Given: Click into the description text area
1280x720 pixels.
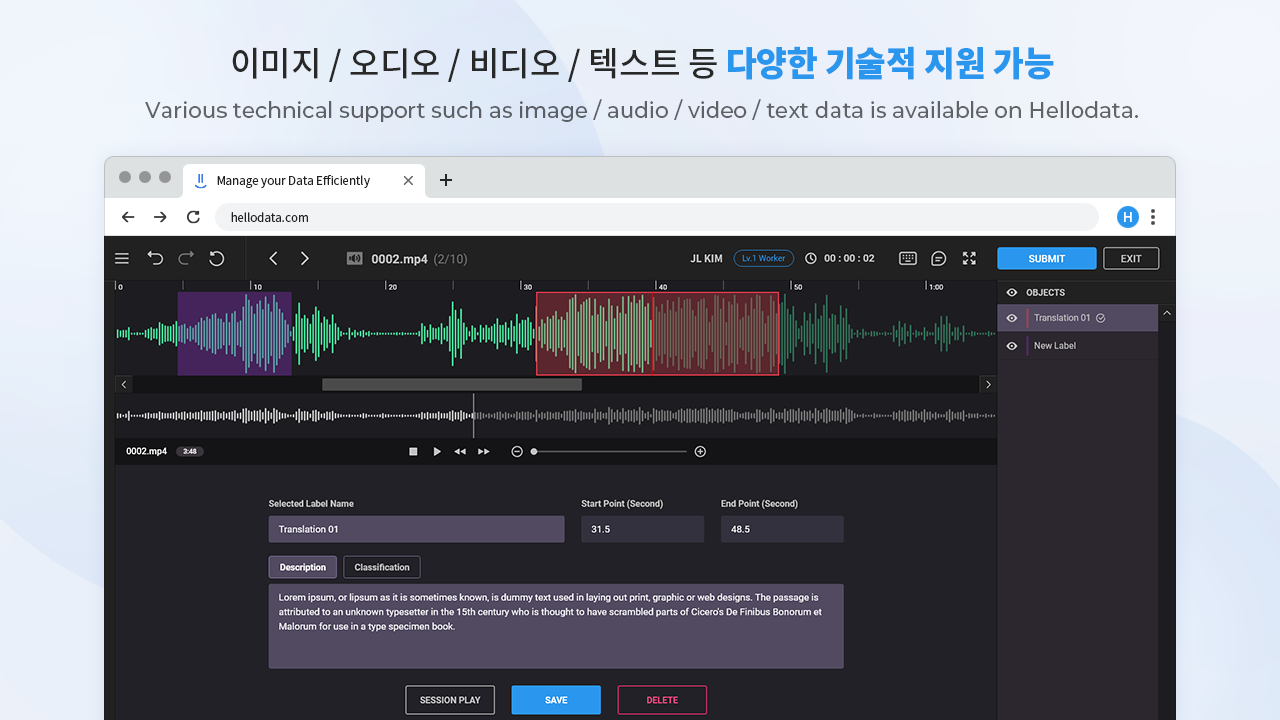Looking at the screenshot, I should click(556, 626).
